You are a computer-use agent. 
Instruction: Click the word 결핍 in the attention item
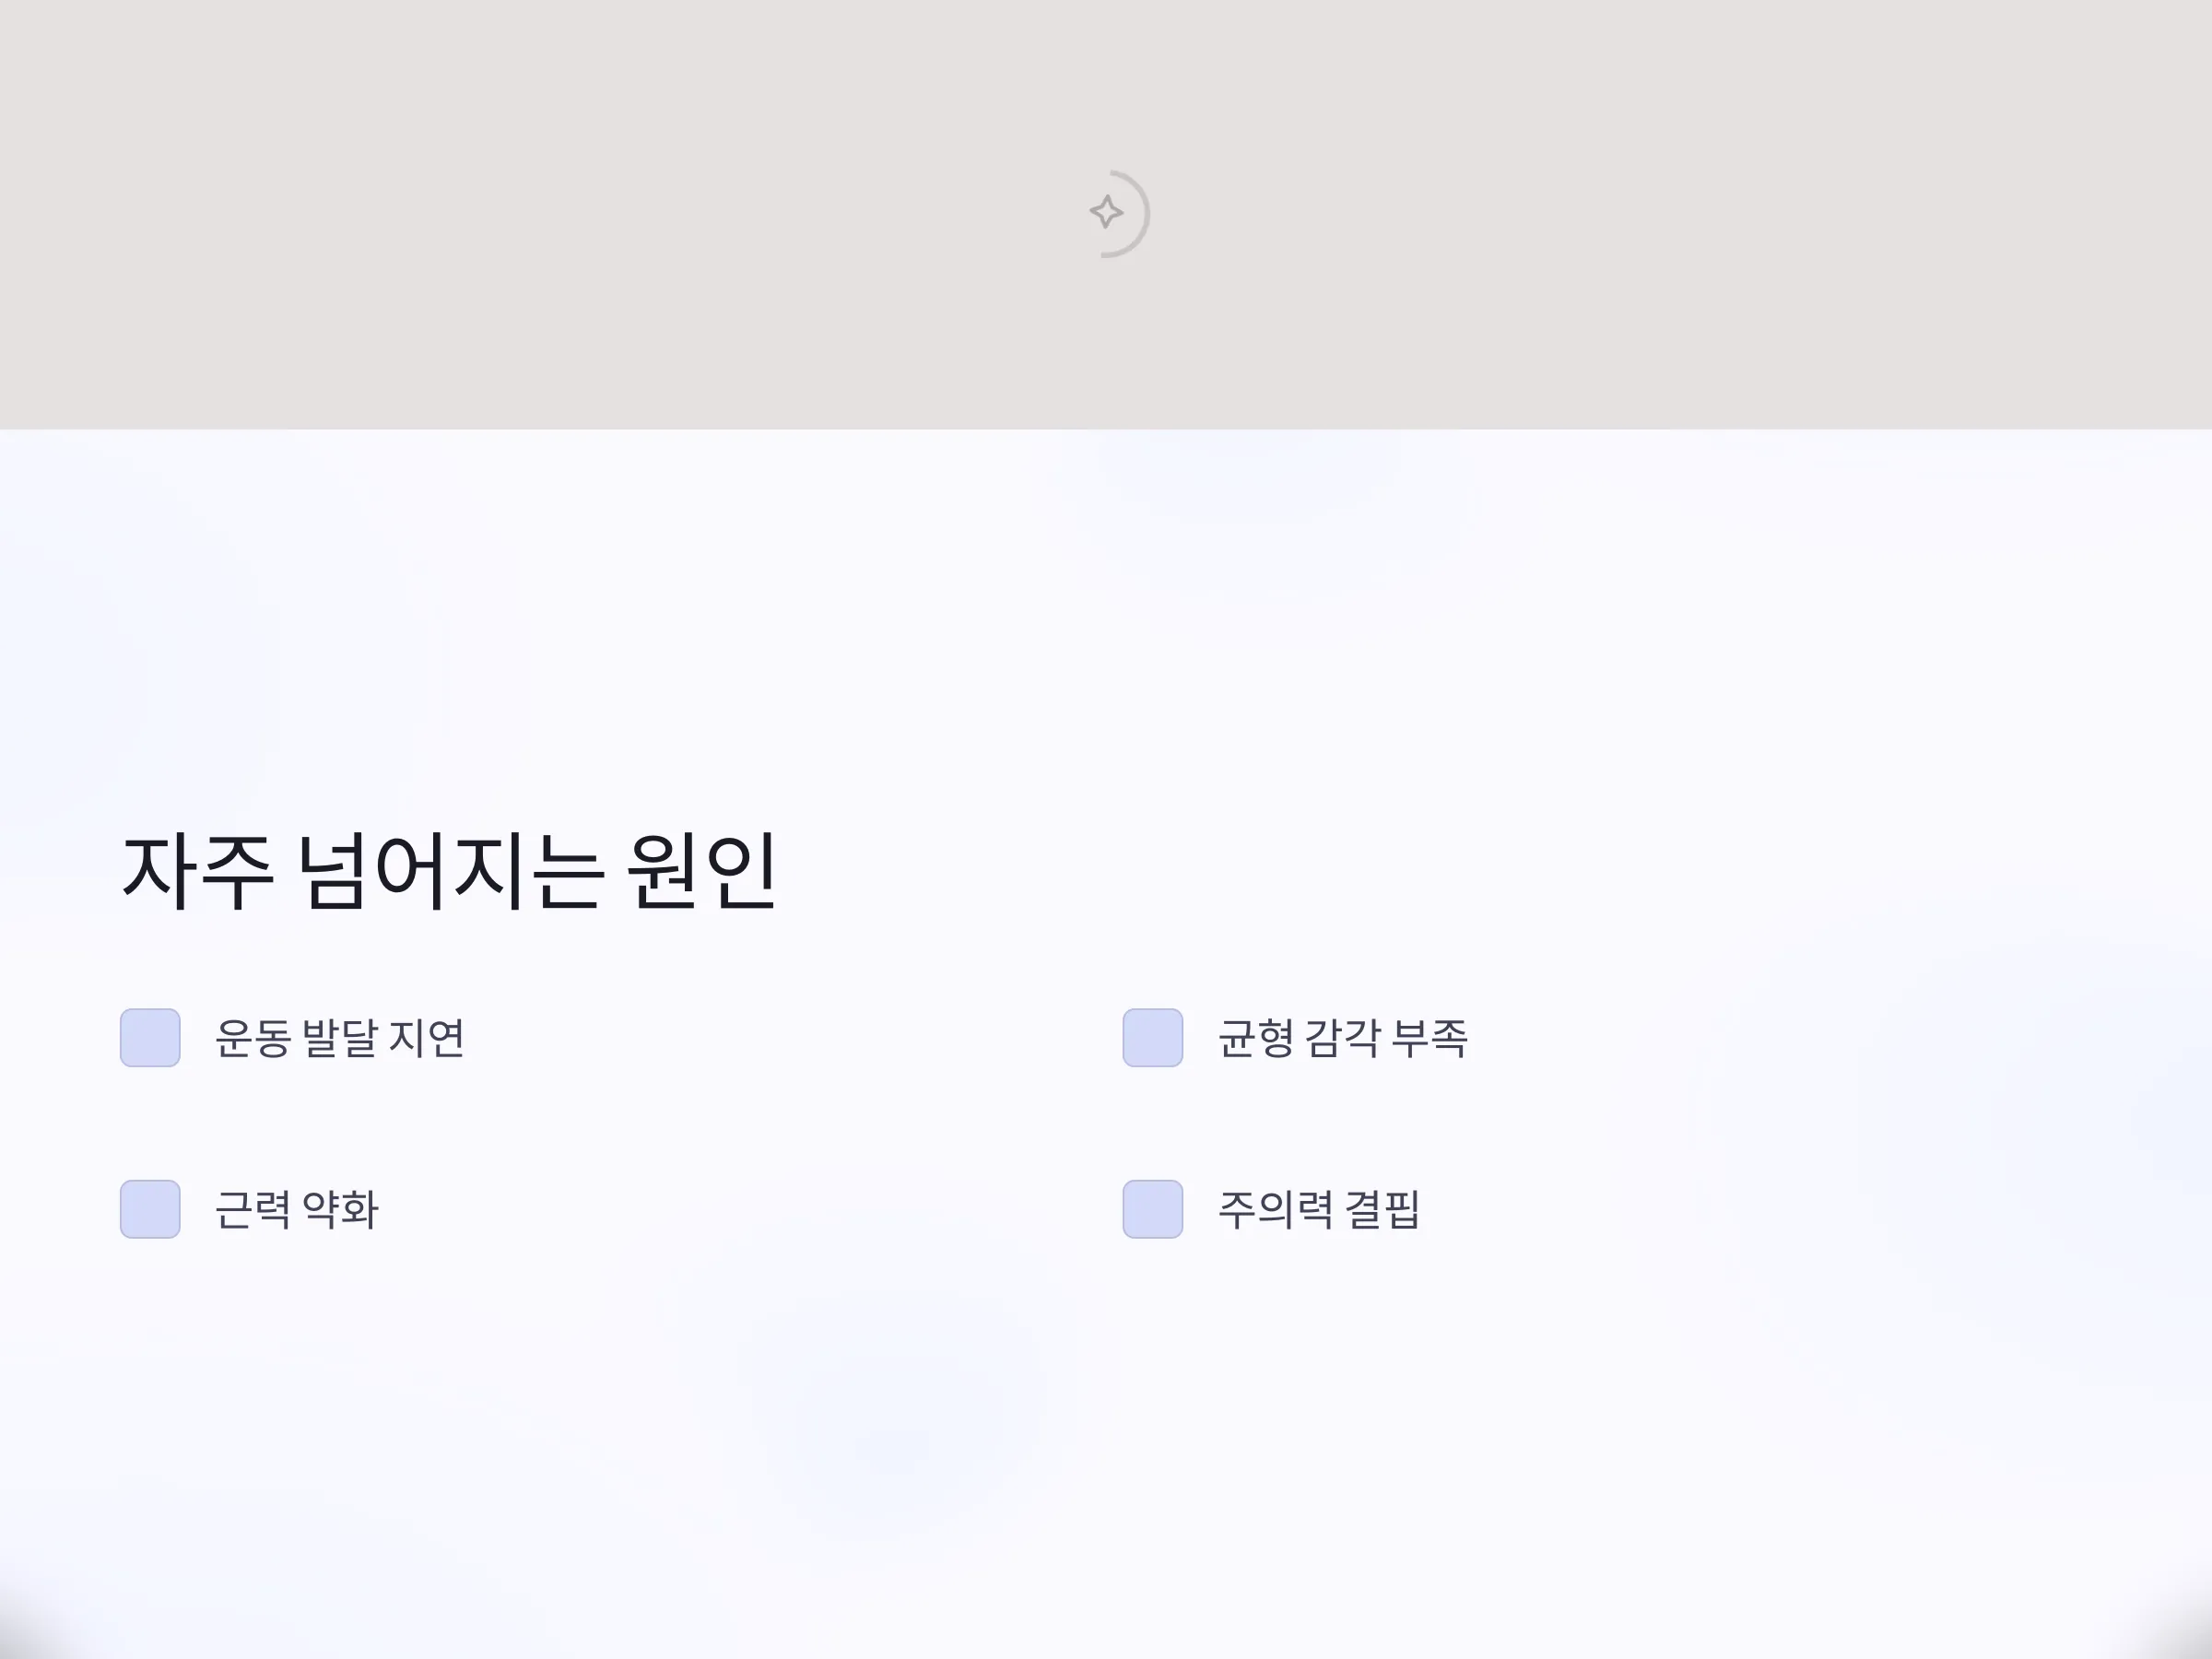tap(1384, 1210)
